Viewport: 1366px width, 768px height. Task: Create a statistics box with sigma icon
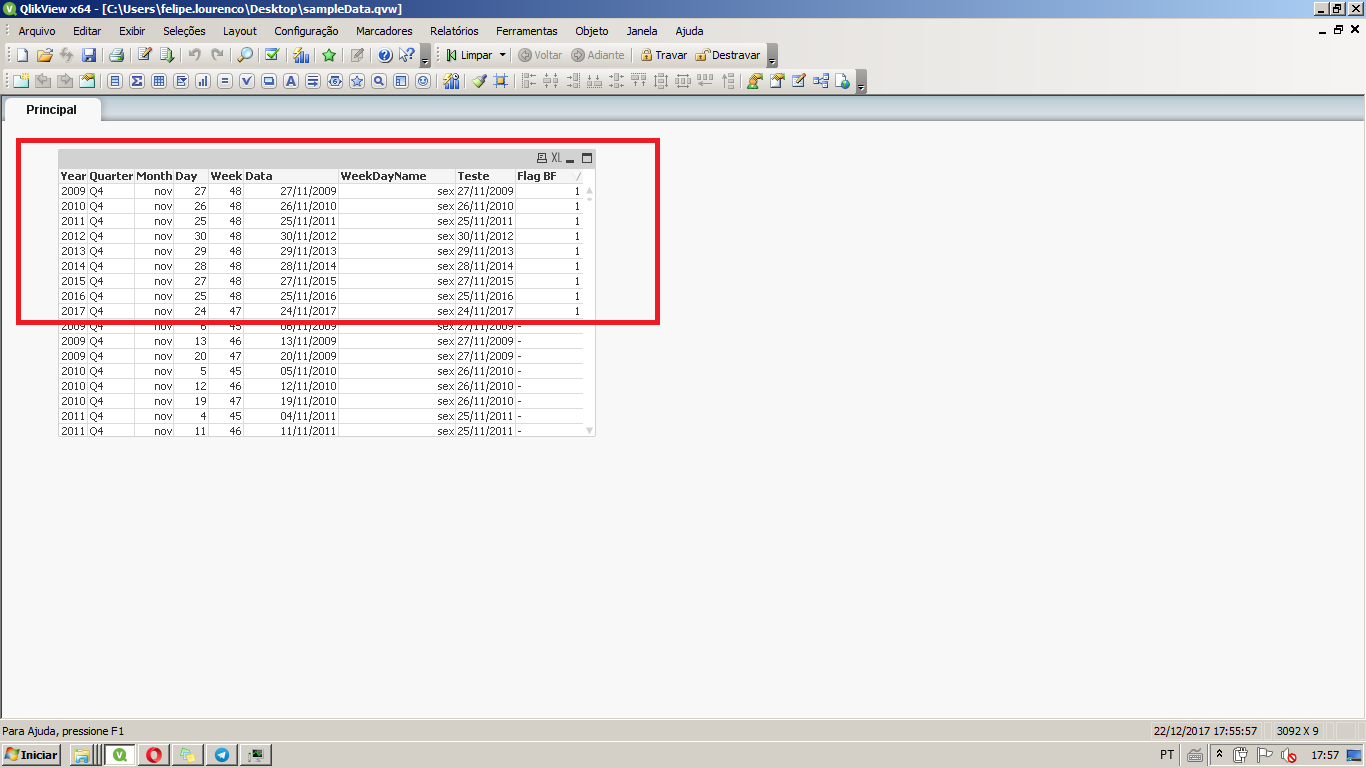(x=137, y=81)
